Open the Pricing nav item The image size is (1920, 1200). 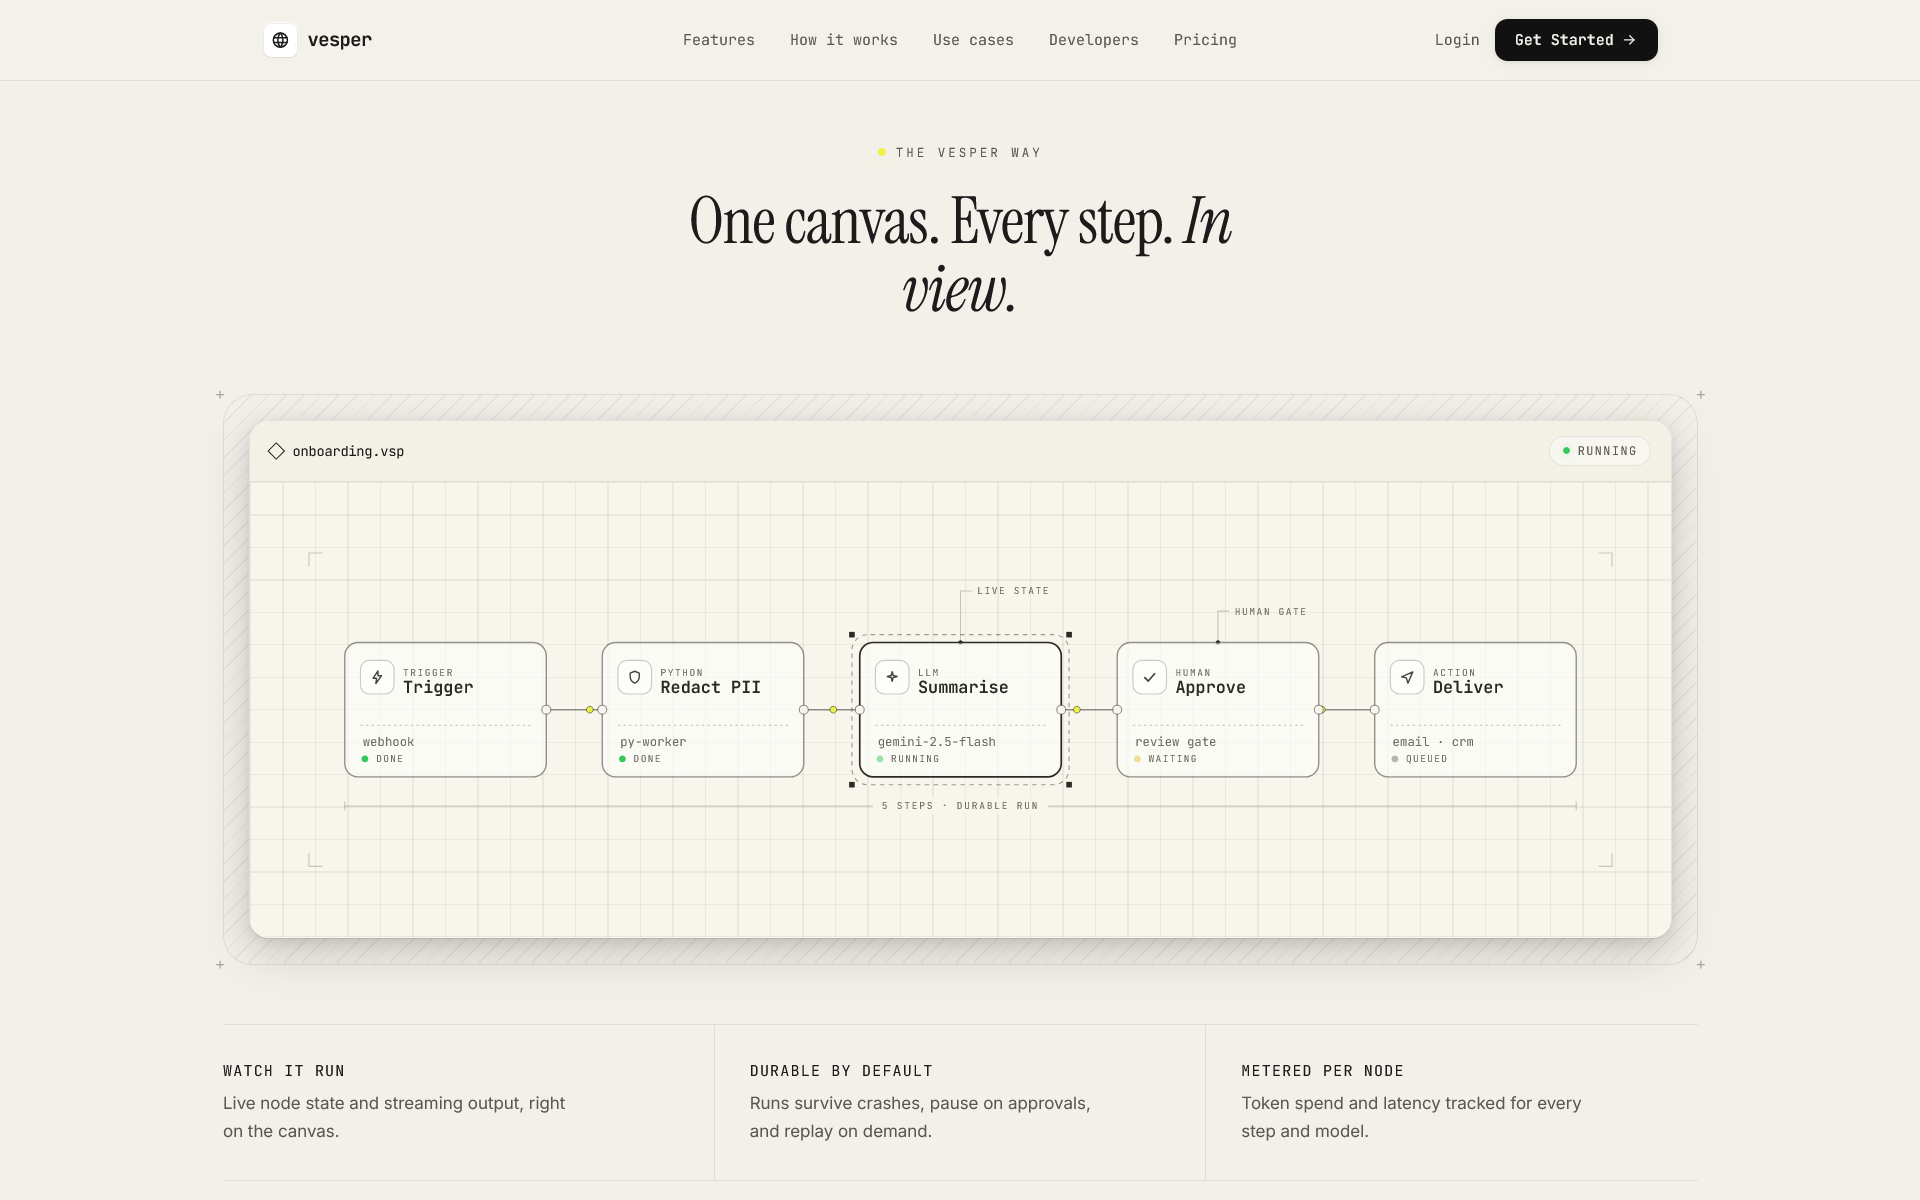coord(1205,40)
